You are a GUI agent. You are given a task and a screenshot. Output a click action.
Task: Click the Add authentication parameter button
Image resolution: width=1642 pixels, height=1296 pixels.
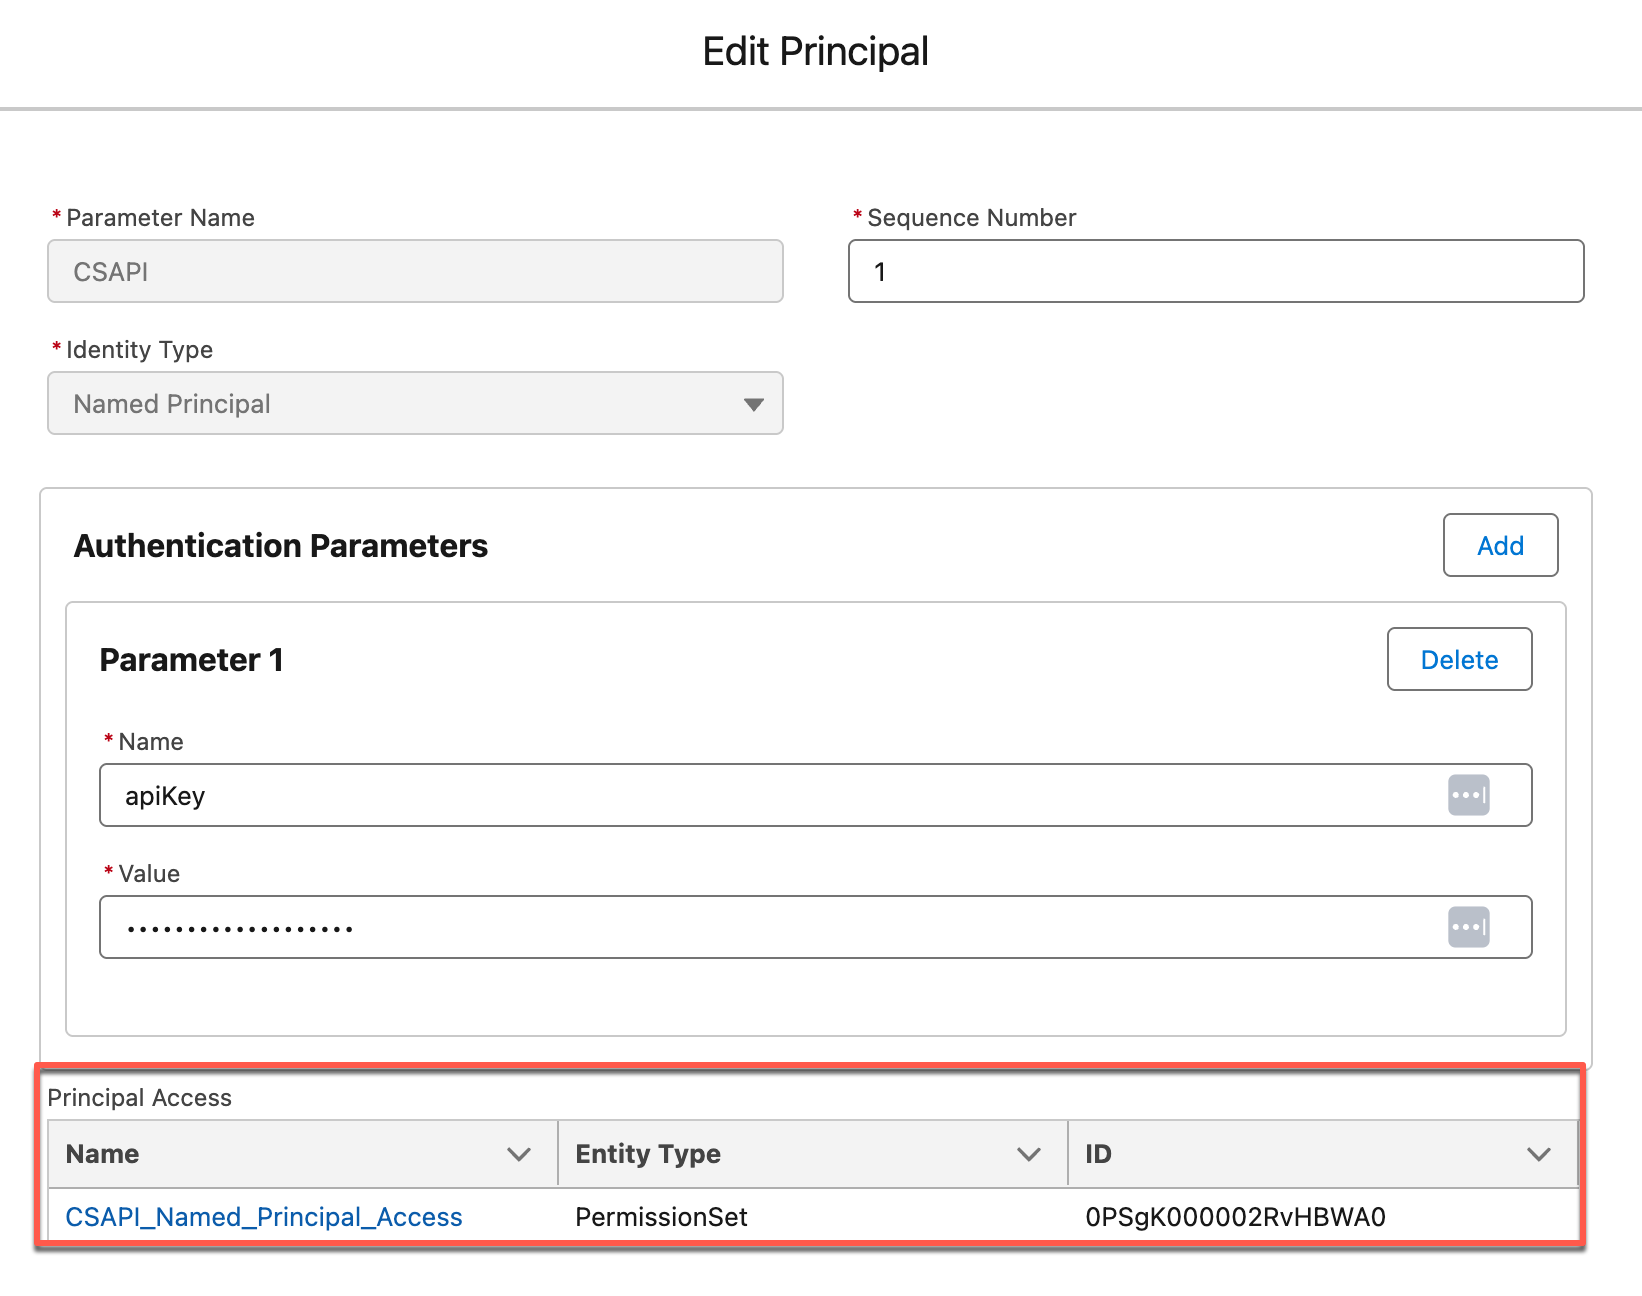tap(1500, 545)
